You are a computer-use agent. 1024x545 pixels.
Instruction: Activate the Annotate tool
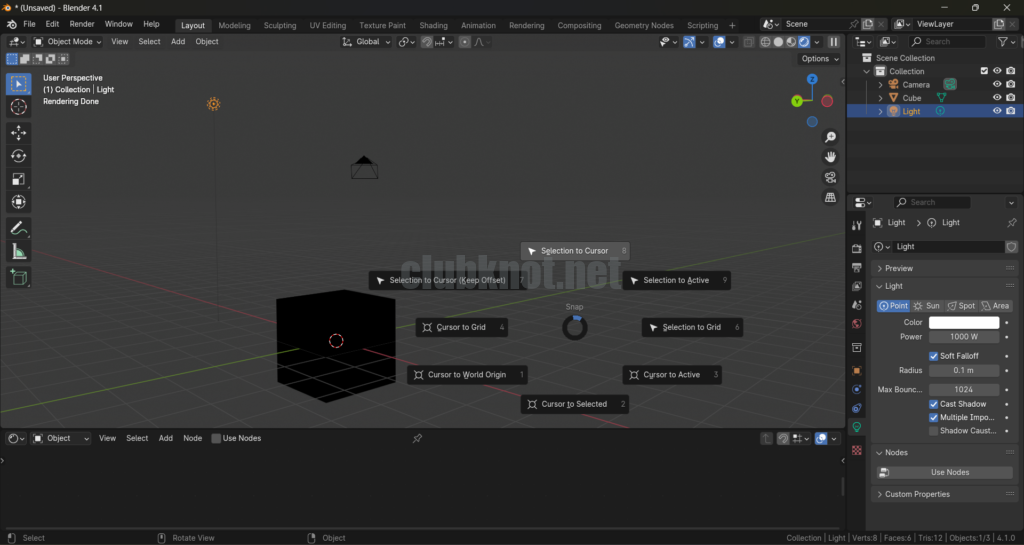[x=18, y=228]
